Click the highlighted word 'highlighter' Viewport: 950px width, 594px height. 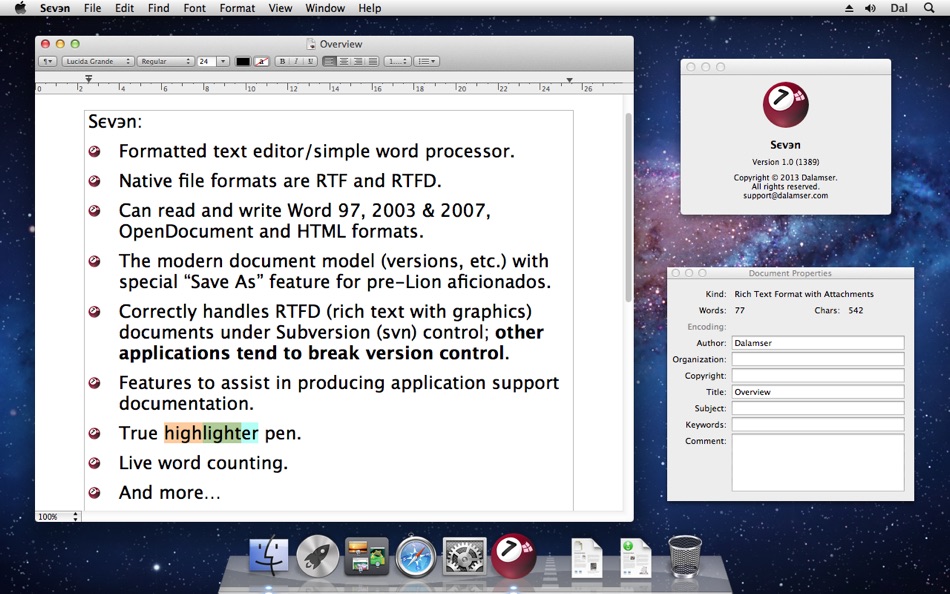pos(211,433)
